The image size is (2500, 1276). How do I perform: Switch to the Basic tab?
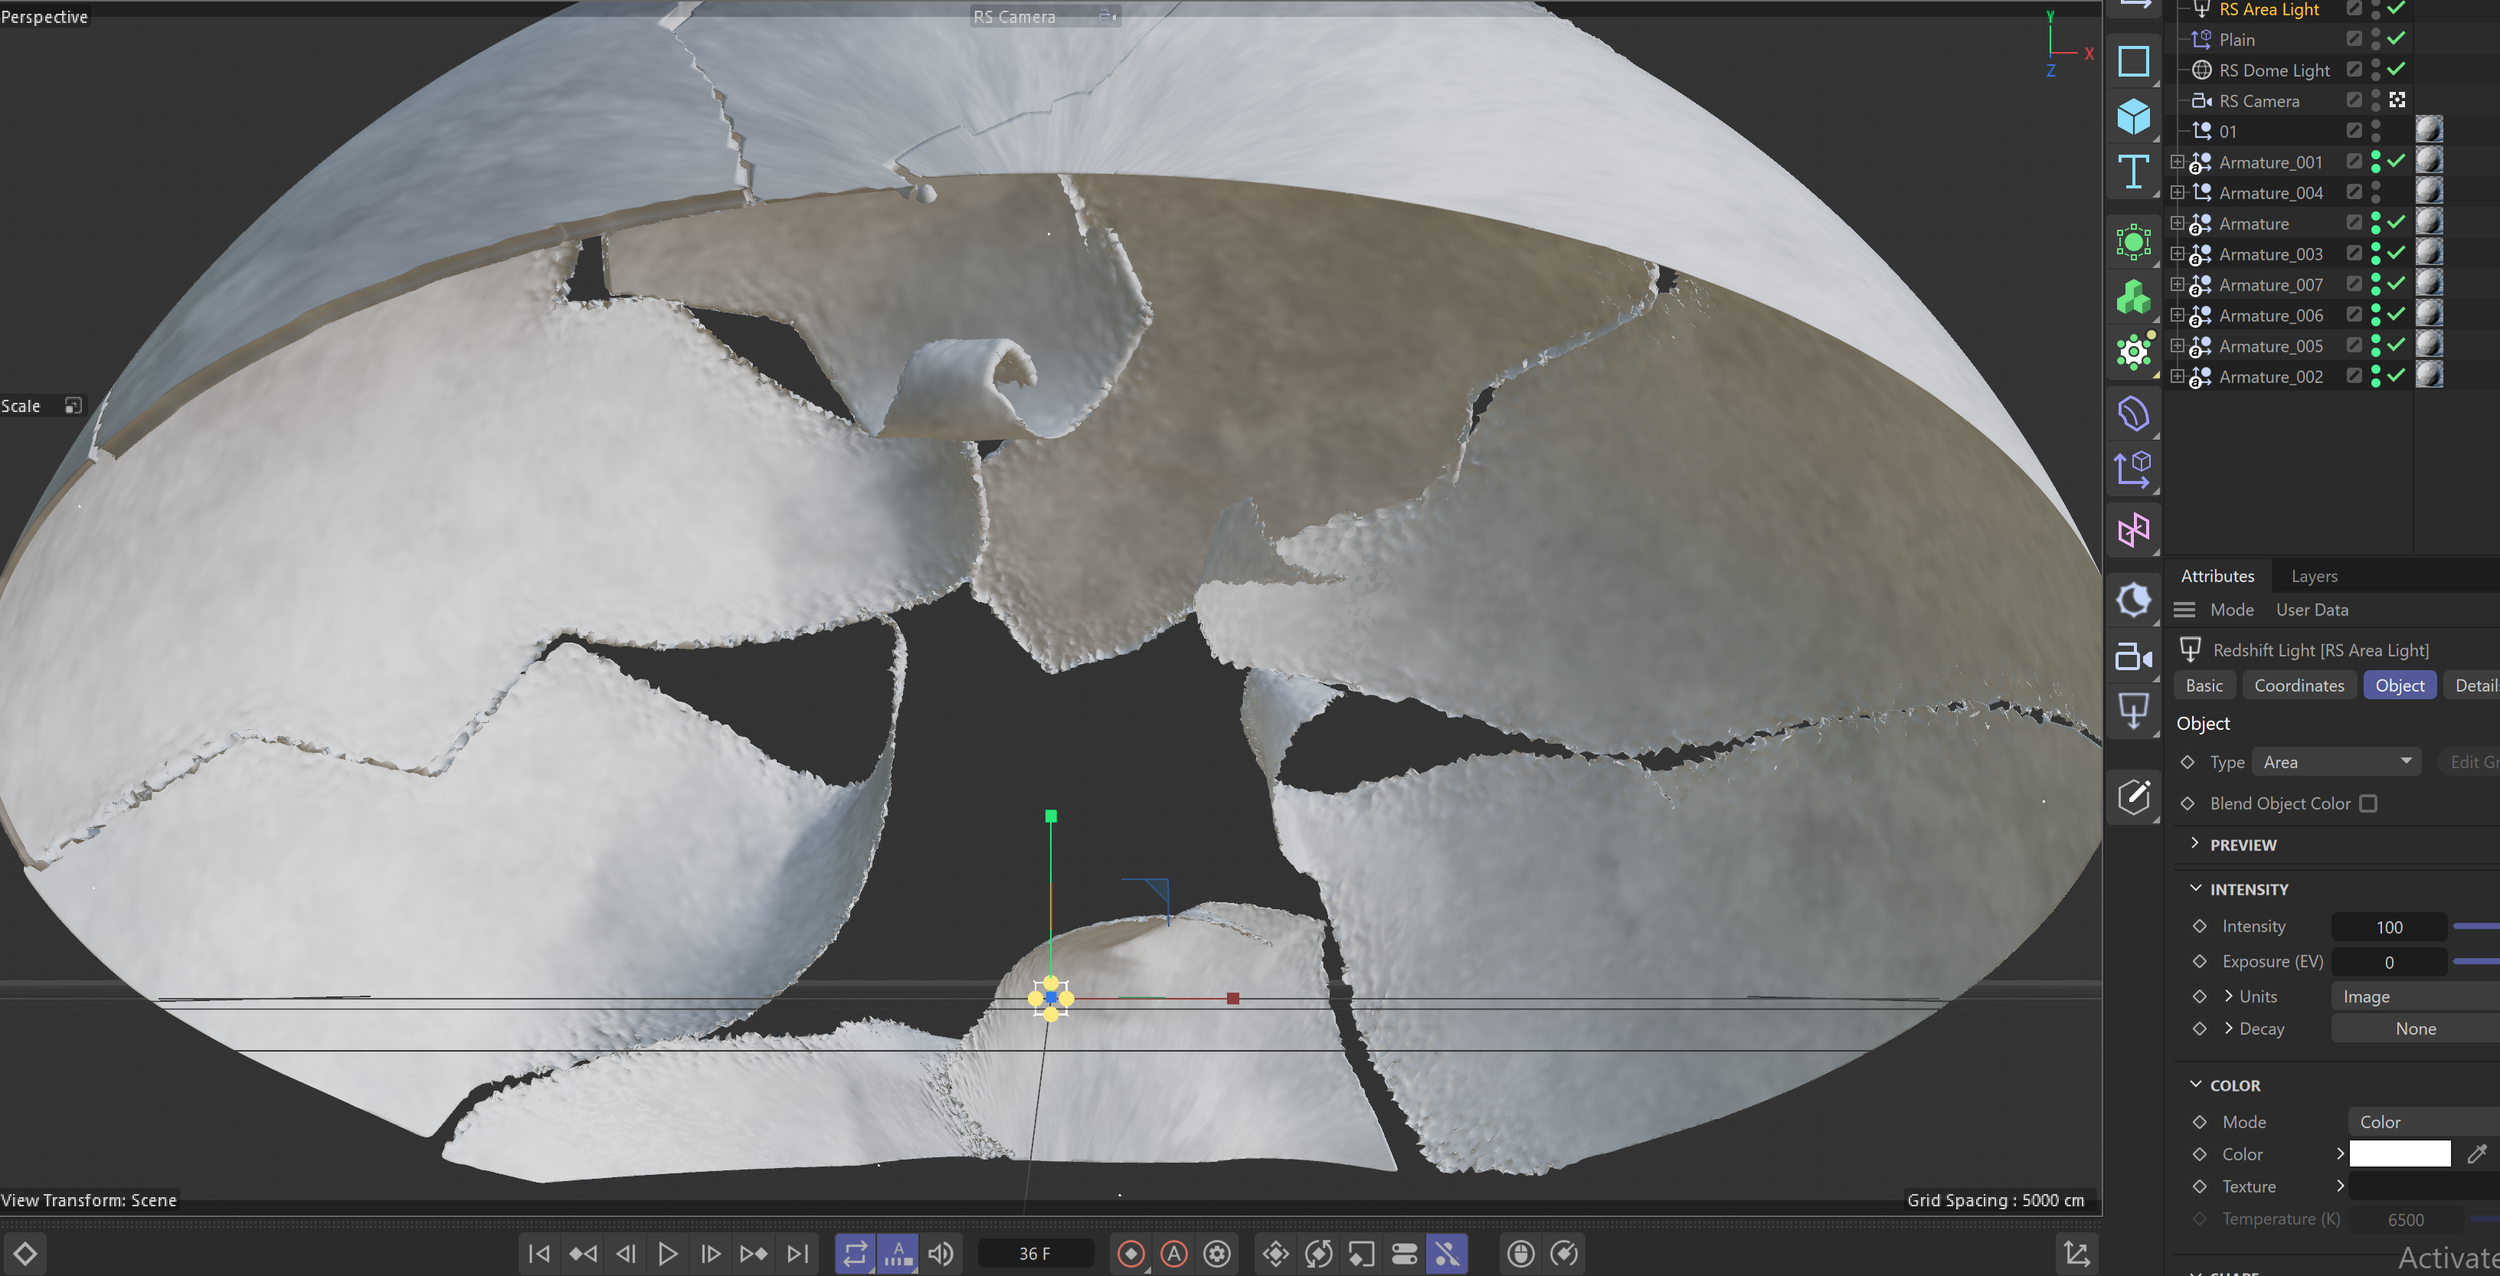click(x=2204, y=685)
